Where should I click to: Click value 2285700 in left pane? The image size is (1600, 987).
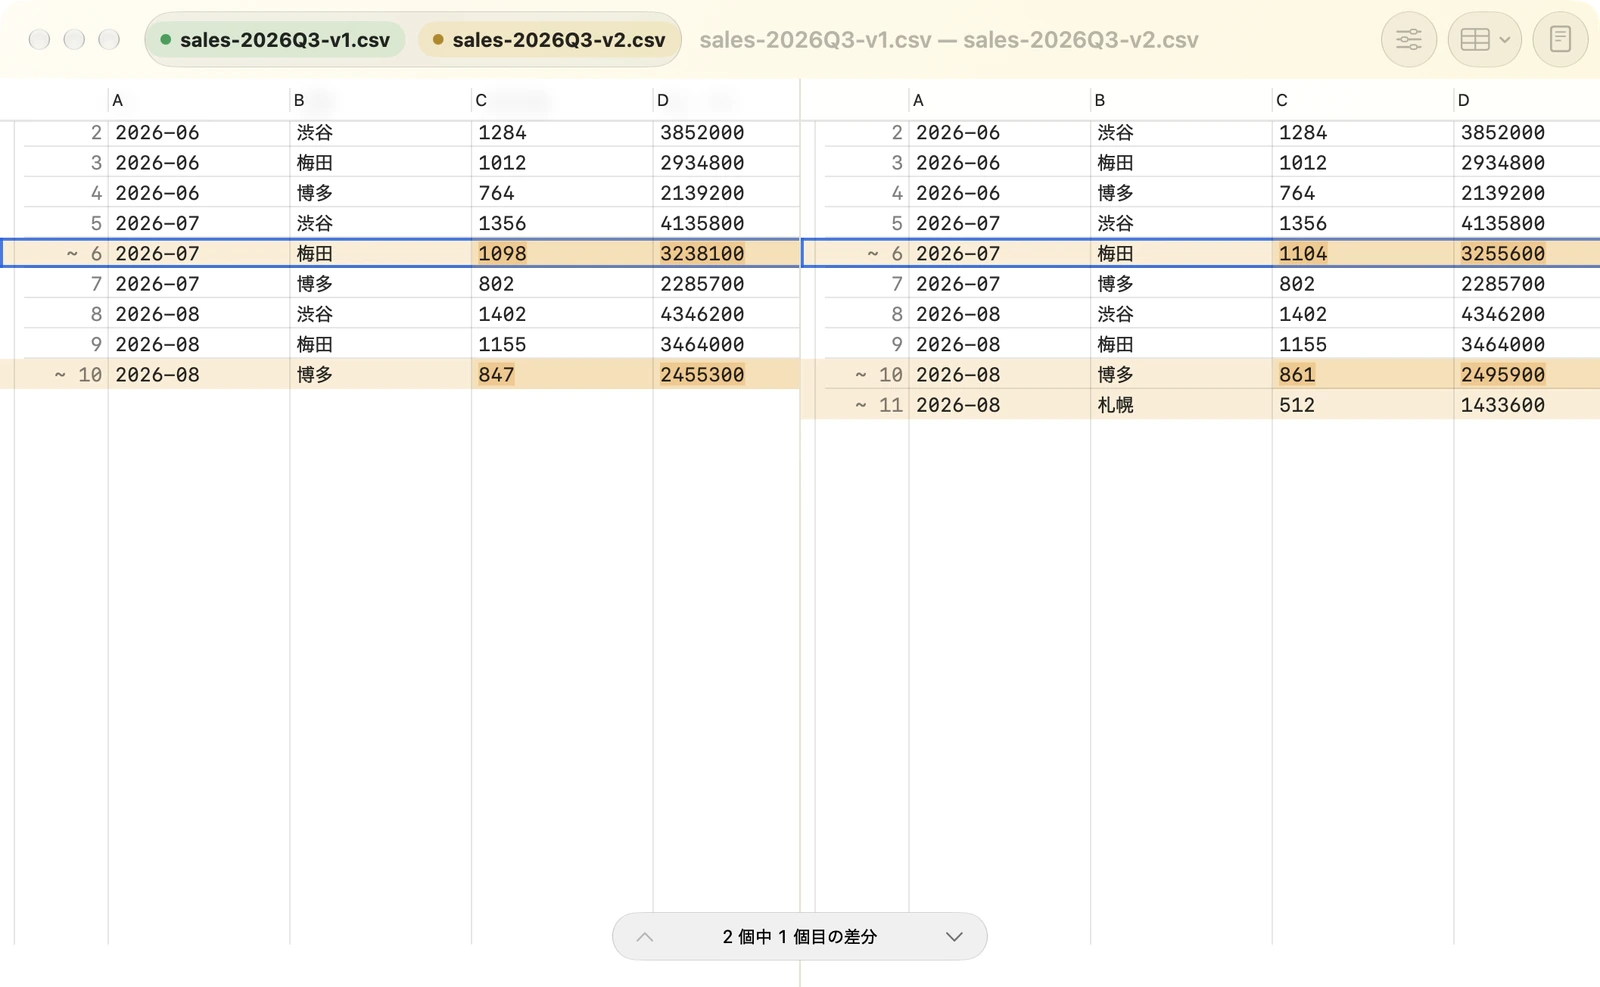(x=702, y=284)
